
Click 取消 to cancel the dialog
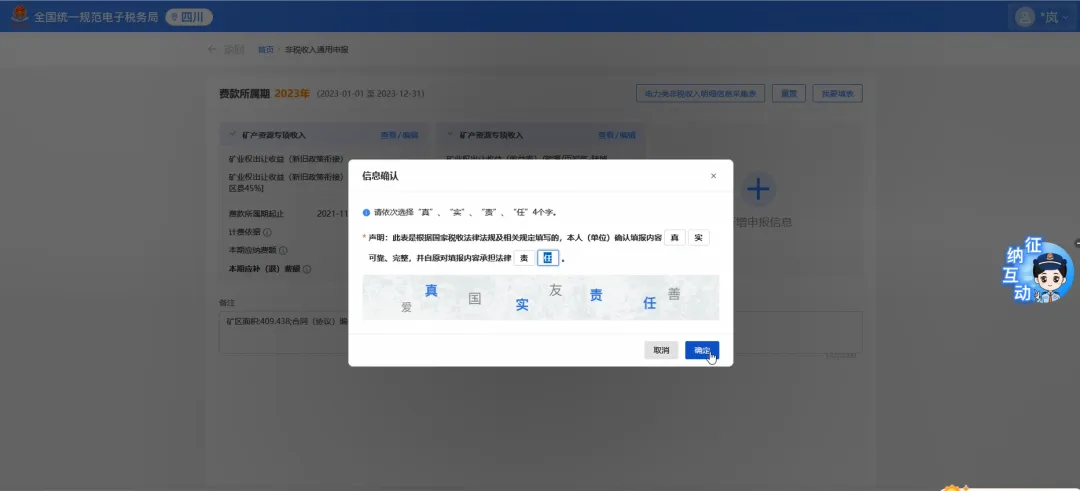pyautogui.click(x=661, y=350)
